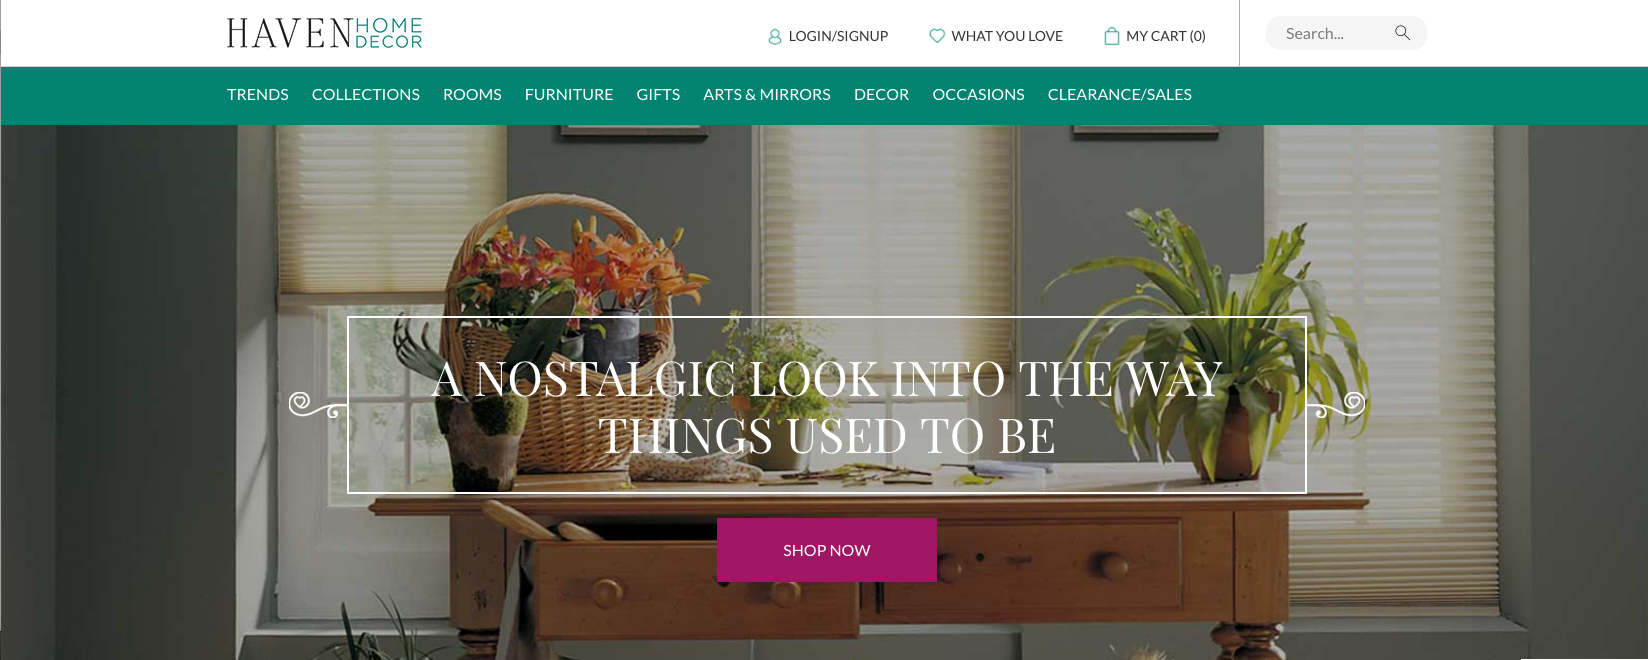Click the magnifying glass search icon
The width and height of the screenshot is (1648, 660).
point(1402,33)
